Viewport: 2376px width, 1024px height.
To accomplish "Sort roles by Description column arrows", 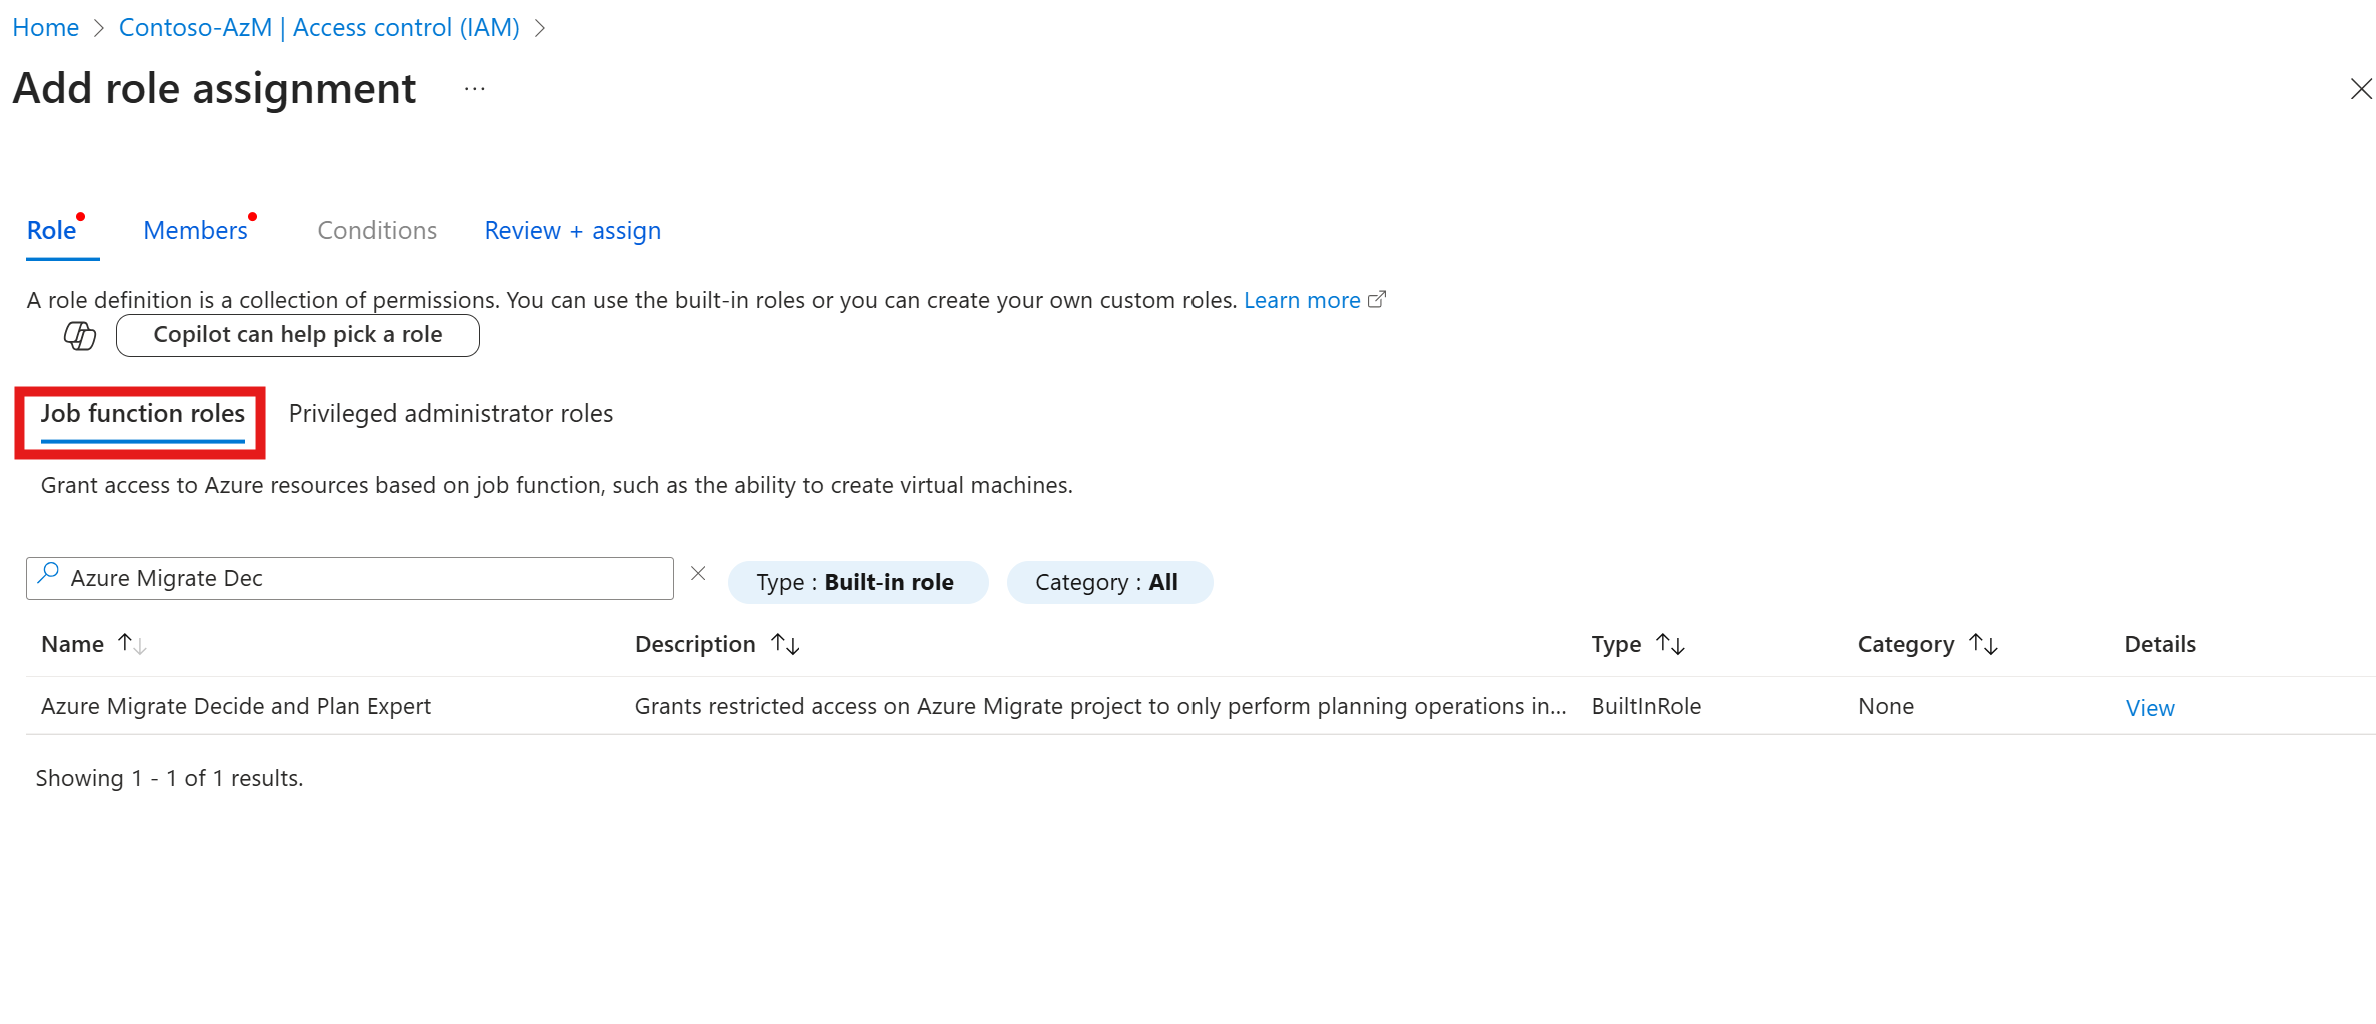I will 785,644.
